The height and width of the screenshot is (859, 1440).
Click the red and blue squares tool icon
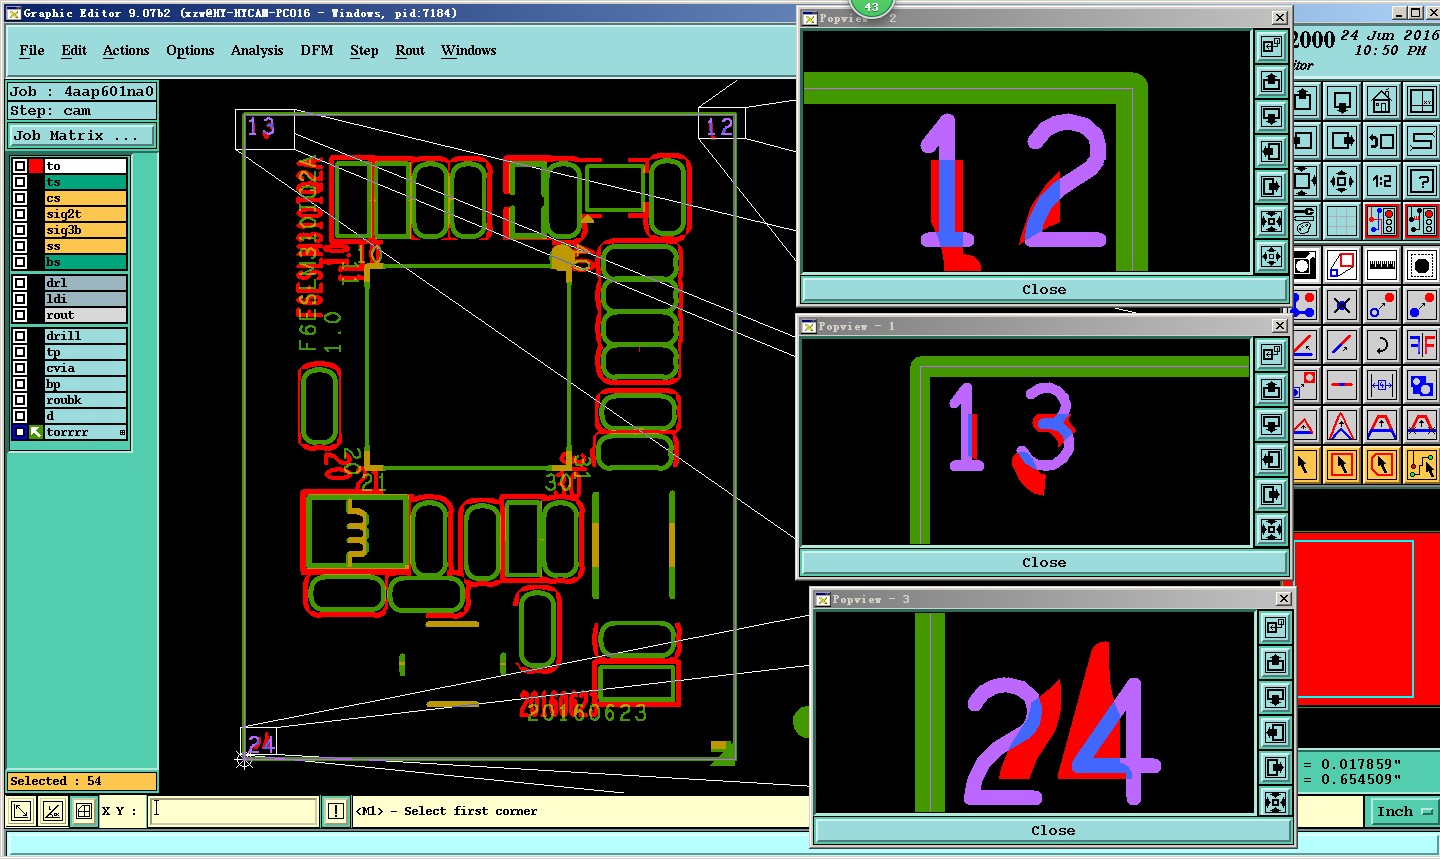coord(1342,265)
